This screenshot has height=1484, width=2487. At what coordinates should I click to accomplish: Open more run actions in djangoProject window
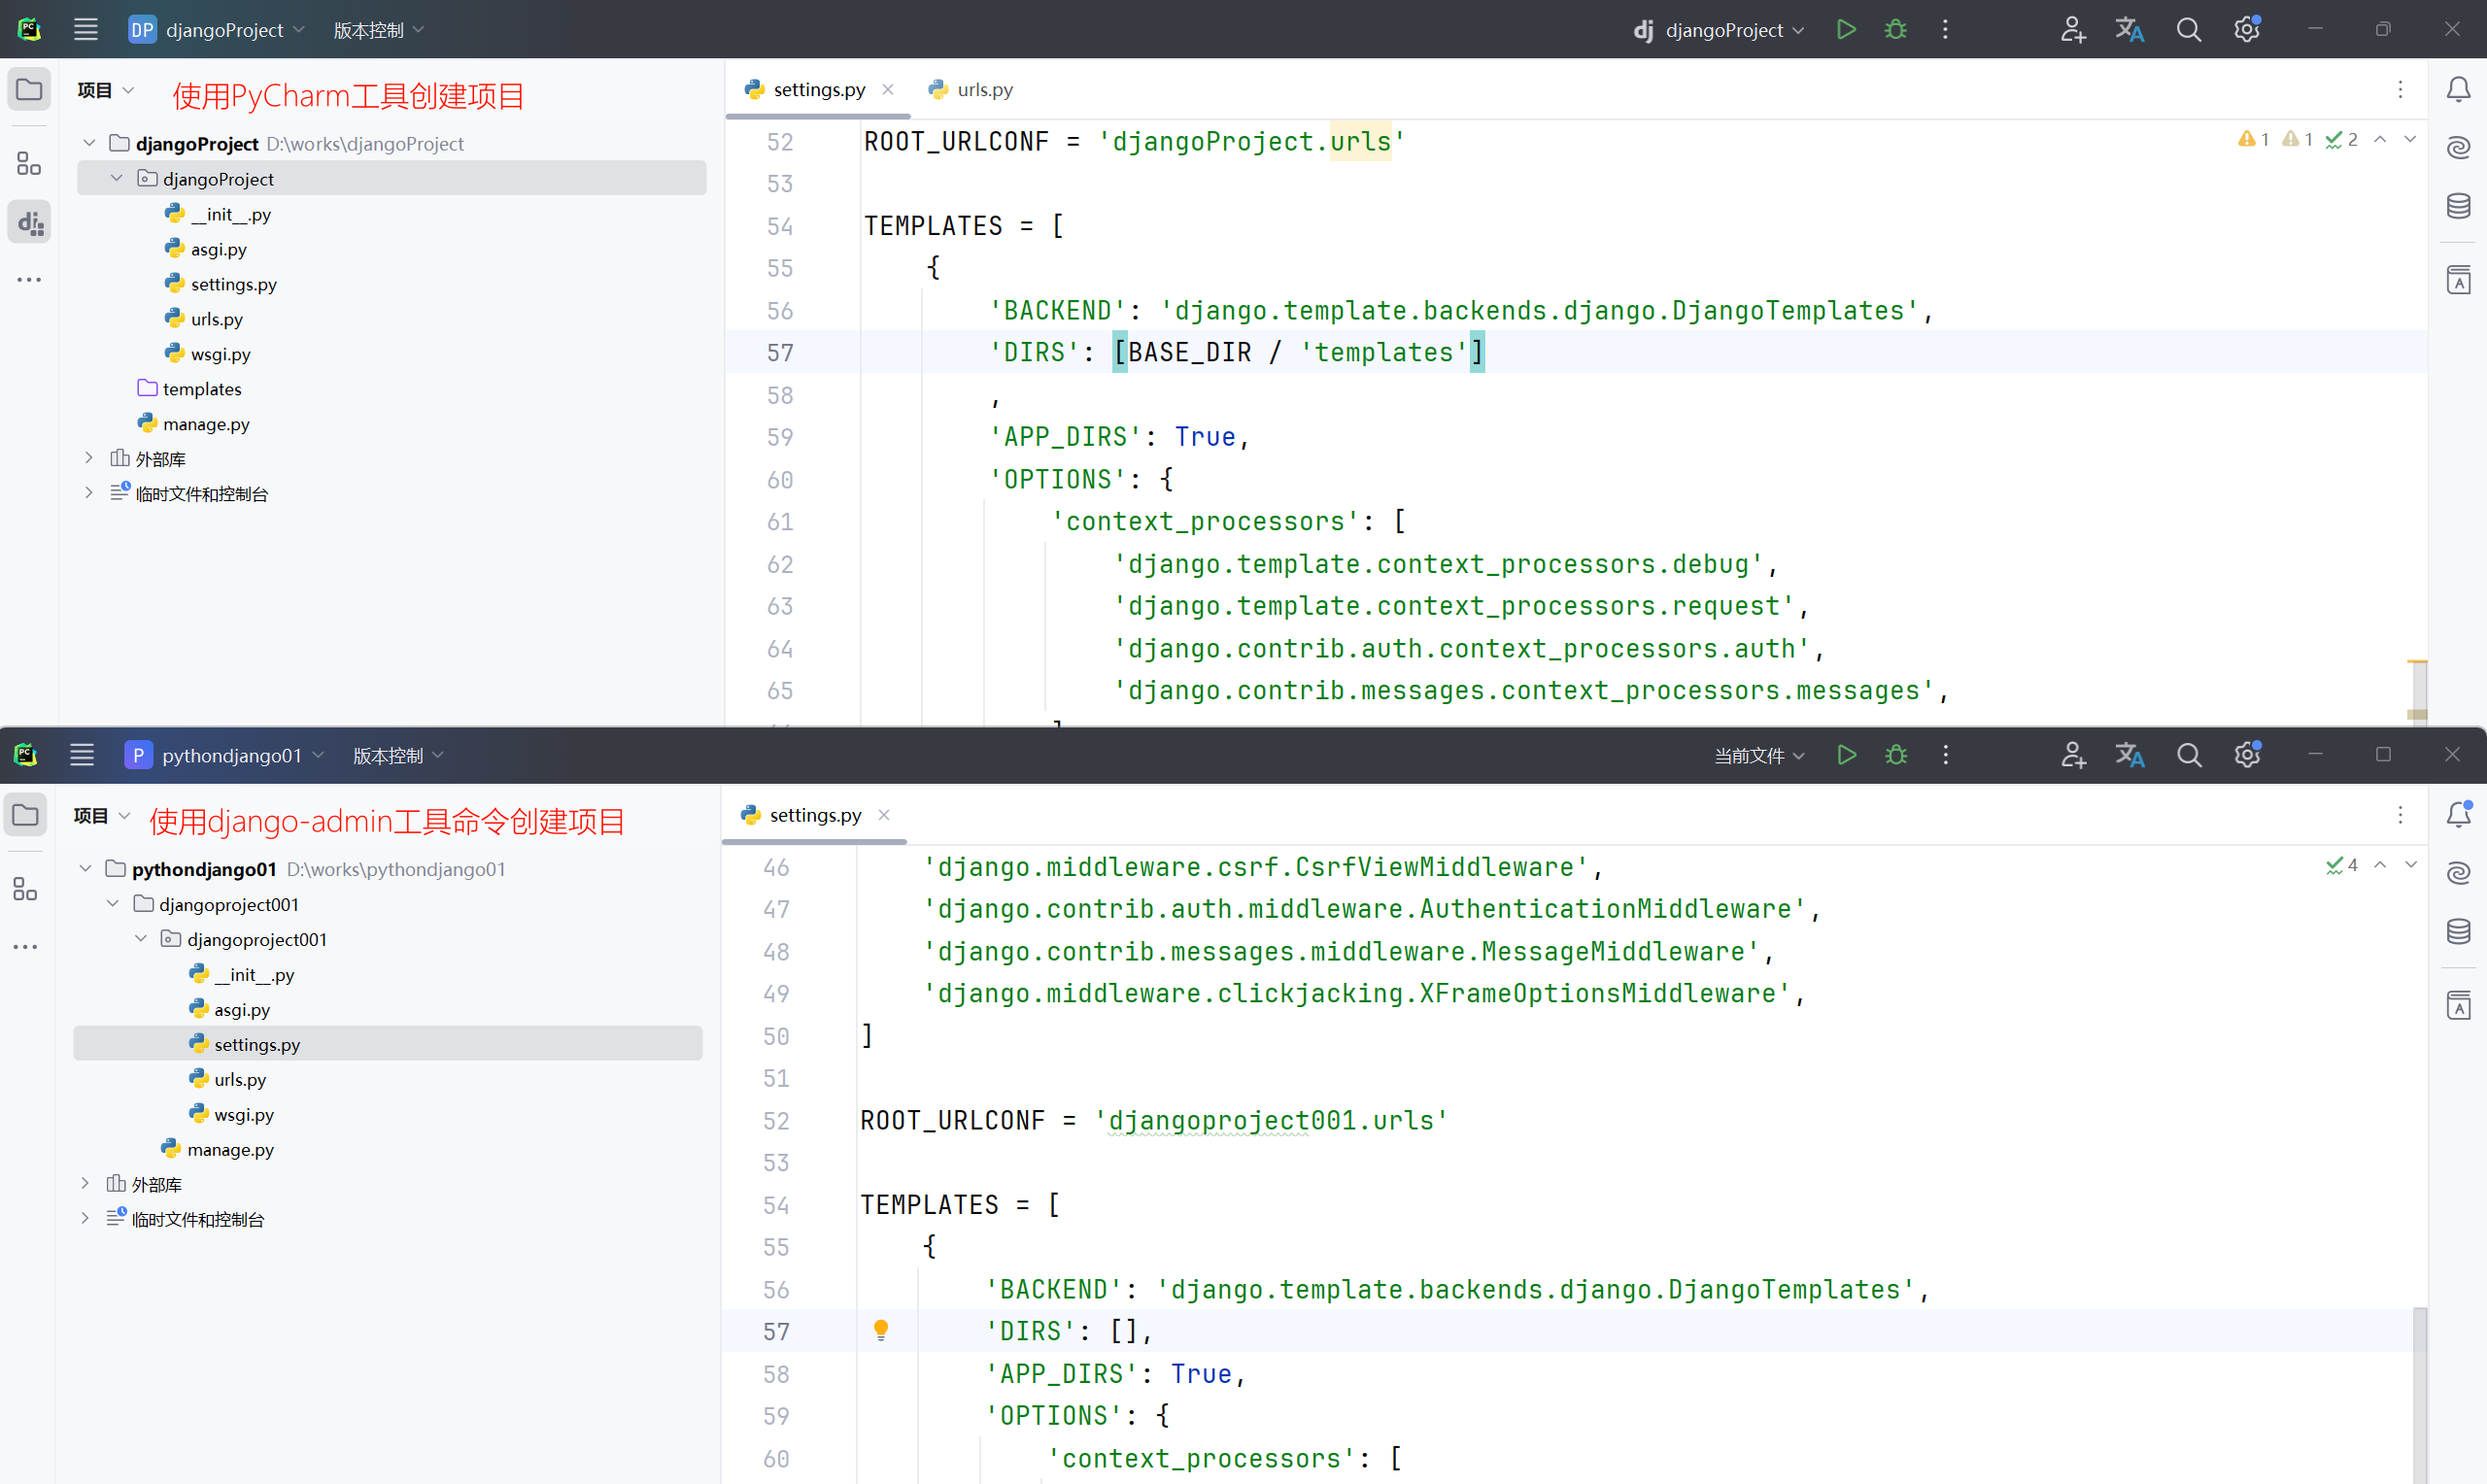[1945, 30]
